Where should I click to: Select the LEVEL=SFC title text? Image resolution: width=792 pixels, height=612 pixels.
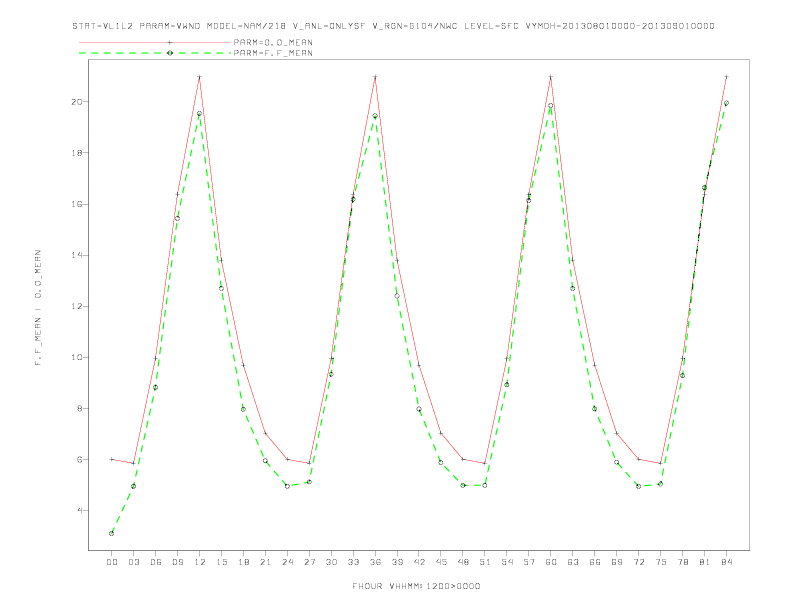pyautogui.click(x=491, y=26)
